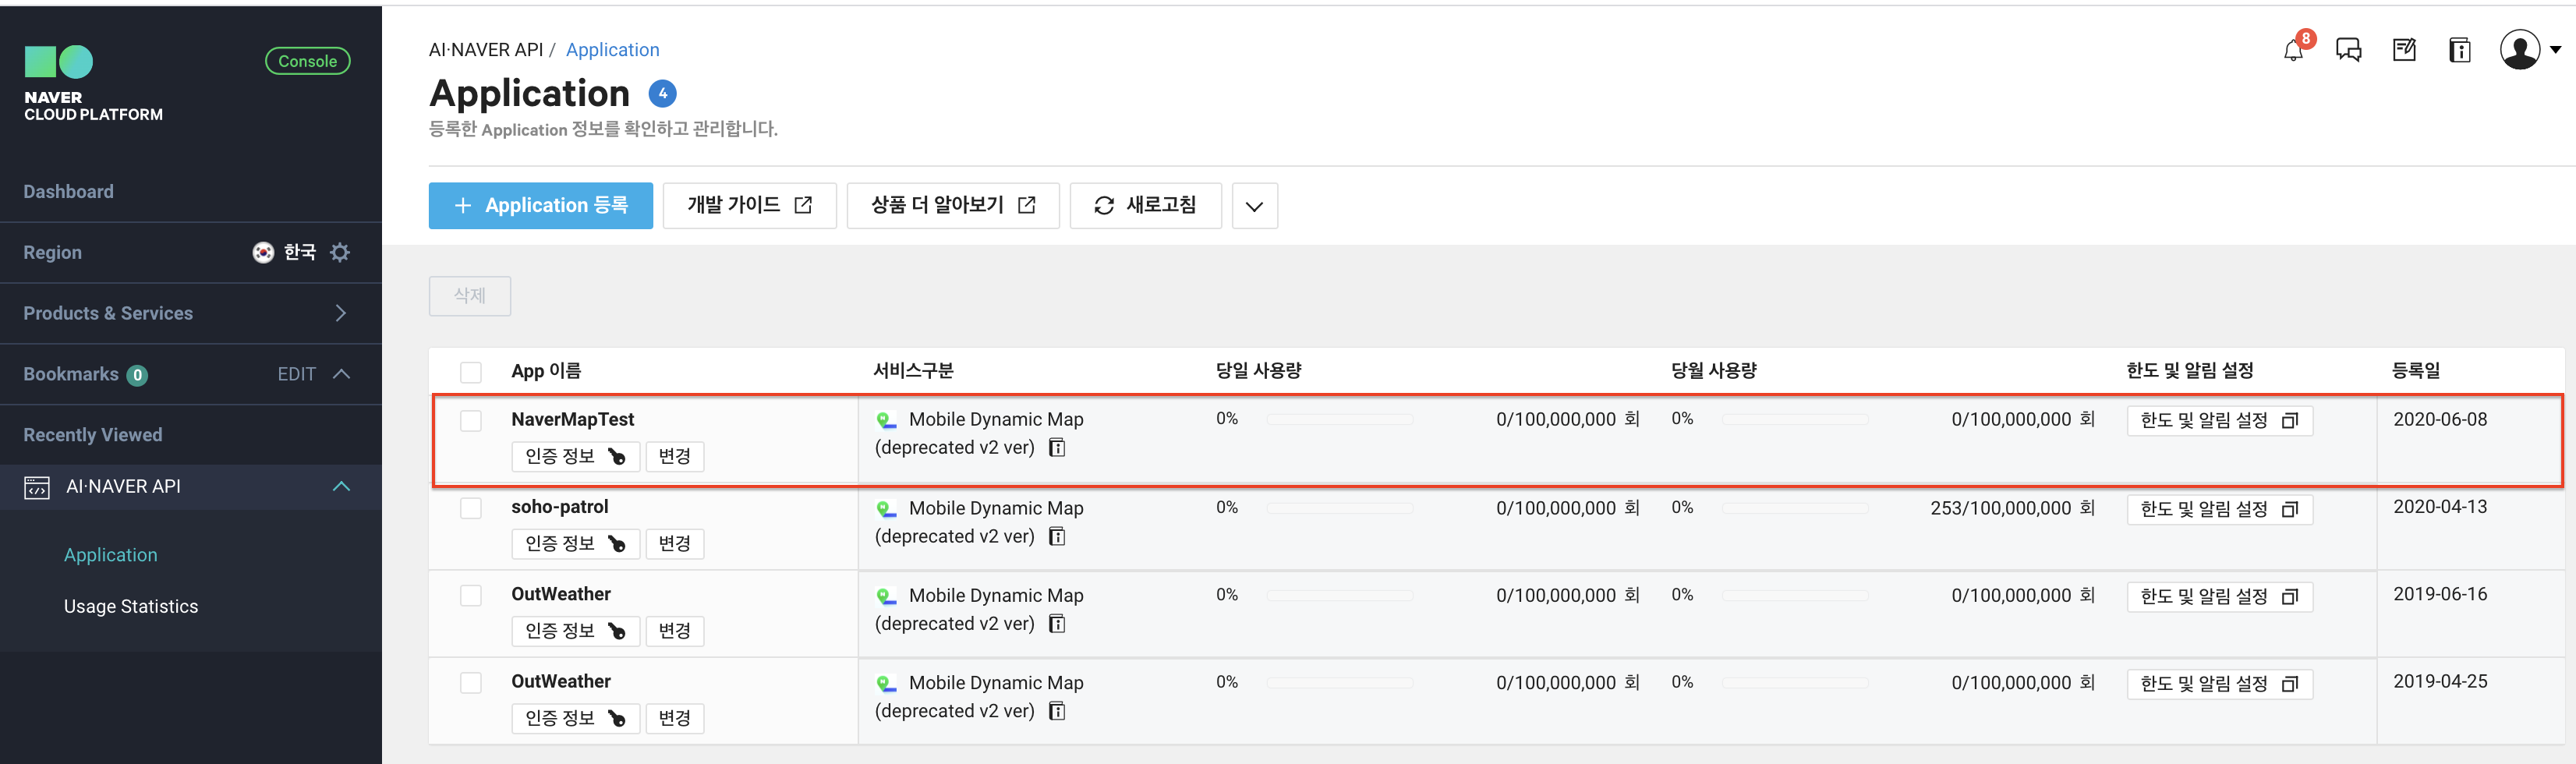Viewport: 2576px width, 764px height.
Task: Select Application in the sidebar submenu
Action: [x=111, y=555]
